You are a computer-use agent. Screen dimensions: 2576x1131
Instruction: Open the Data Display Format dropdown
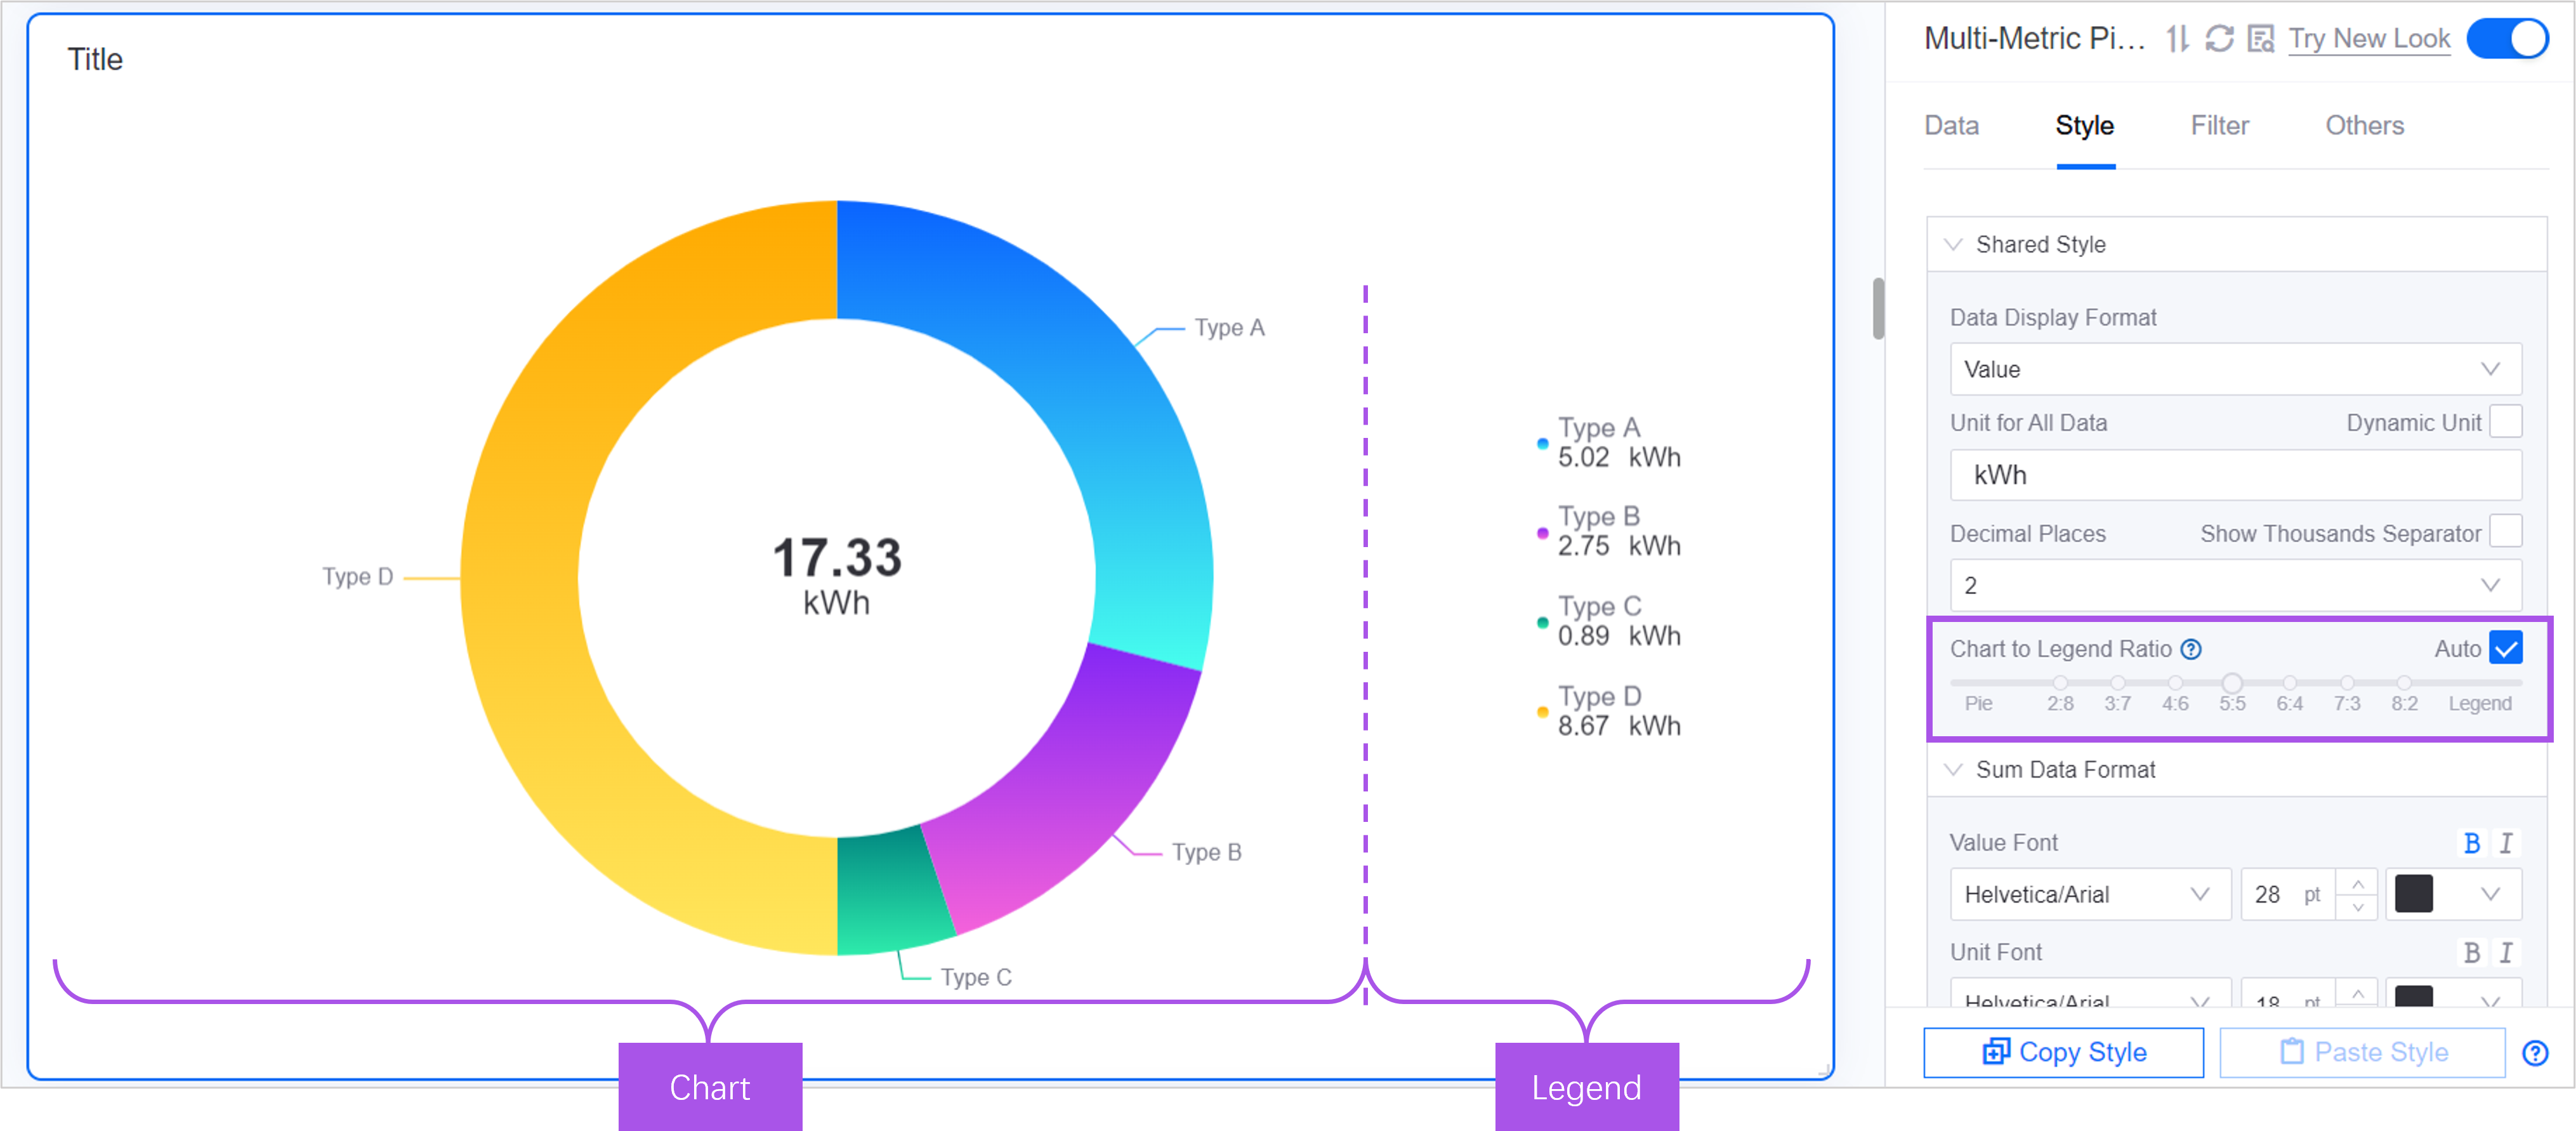click(2235, 369)
